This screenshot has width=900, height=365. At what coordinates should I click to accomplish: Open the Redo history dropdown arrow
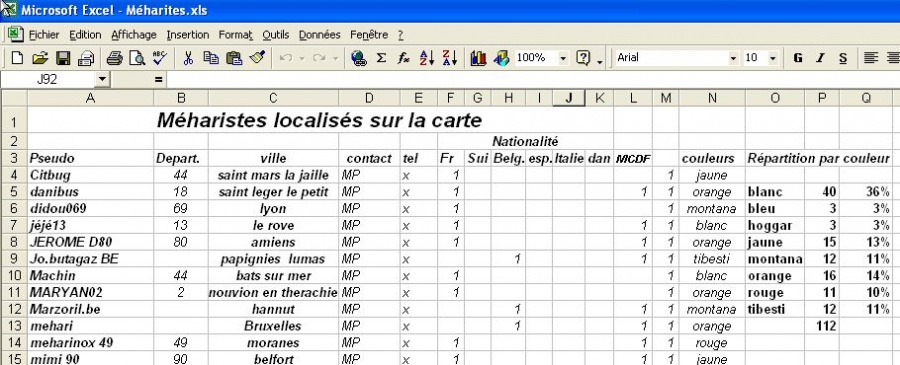click(x=335, y=58)
